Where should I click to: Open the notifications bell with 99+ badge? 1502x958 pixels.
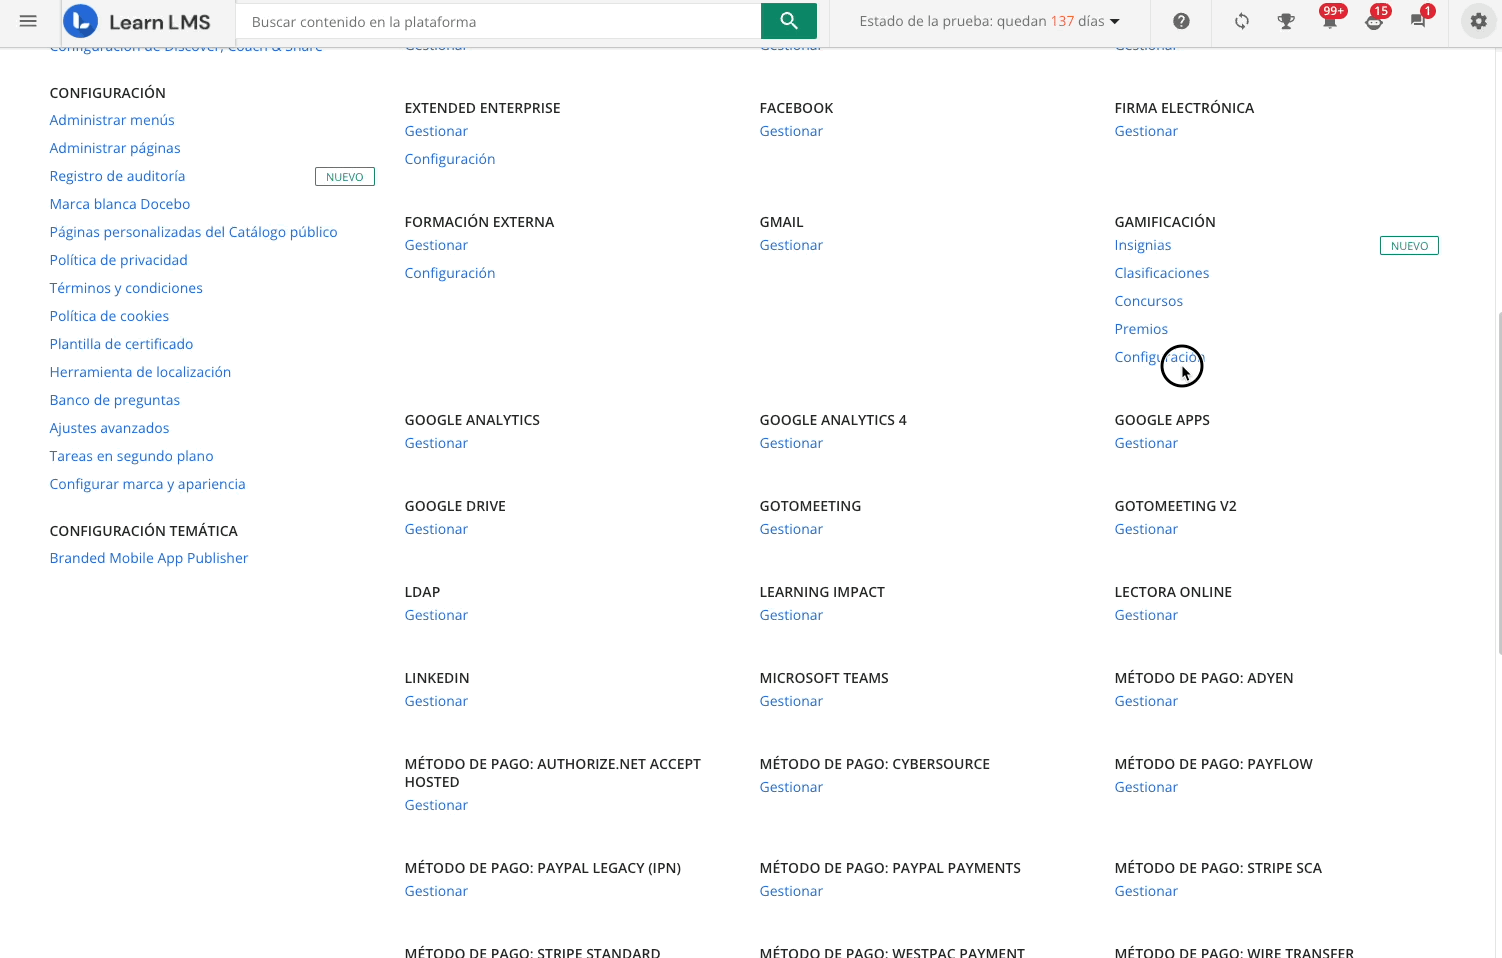tap(1329, 21)
